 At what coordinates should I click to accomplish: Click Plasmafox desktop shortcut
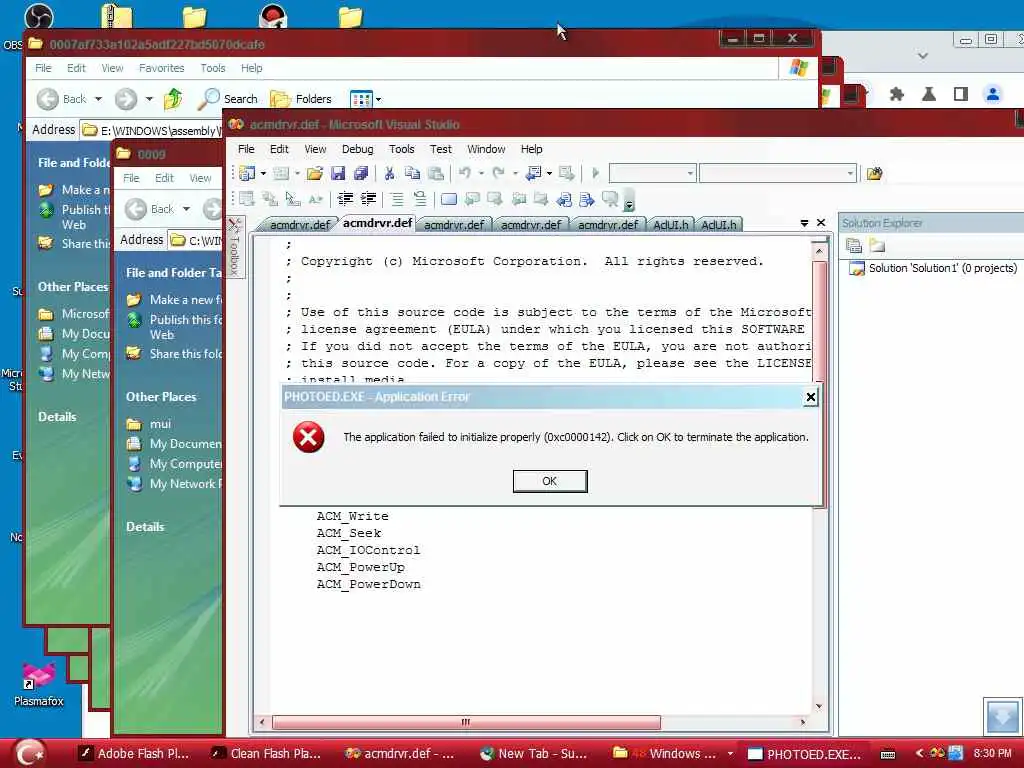pos(39,685)
